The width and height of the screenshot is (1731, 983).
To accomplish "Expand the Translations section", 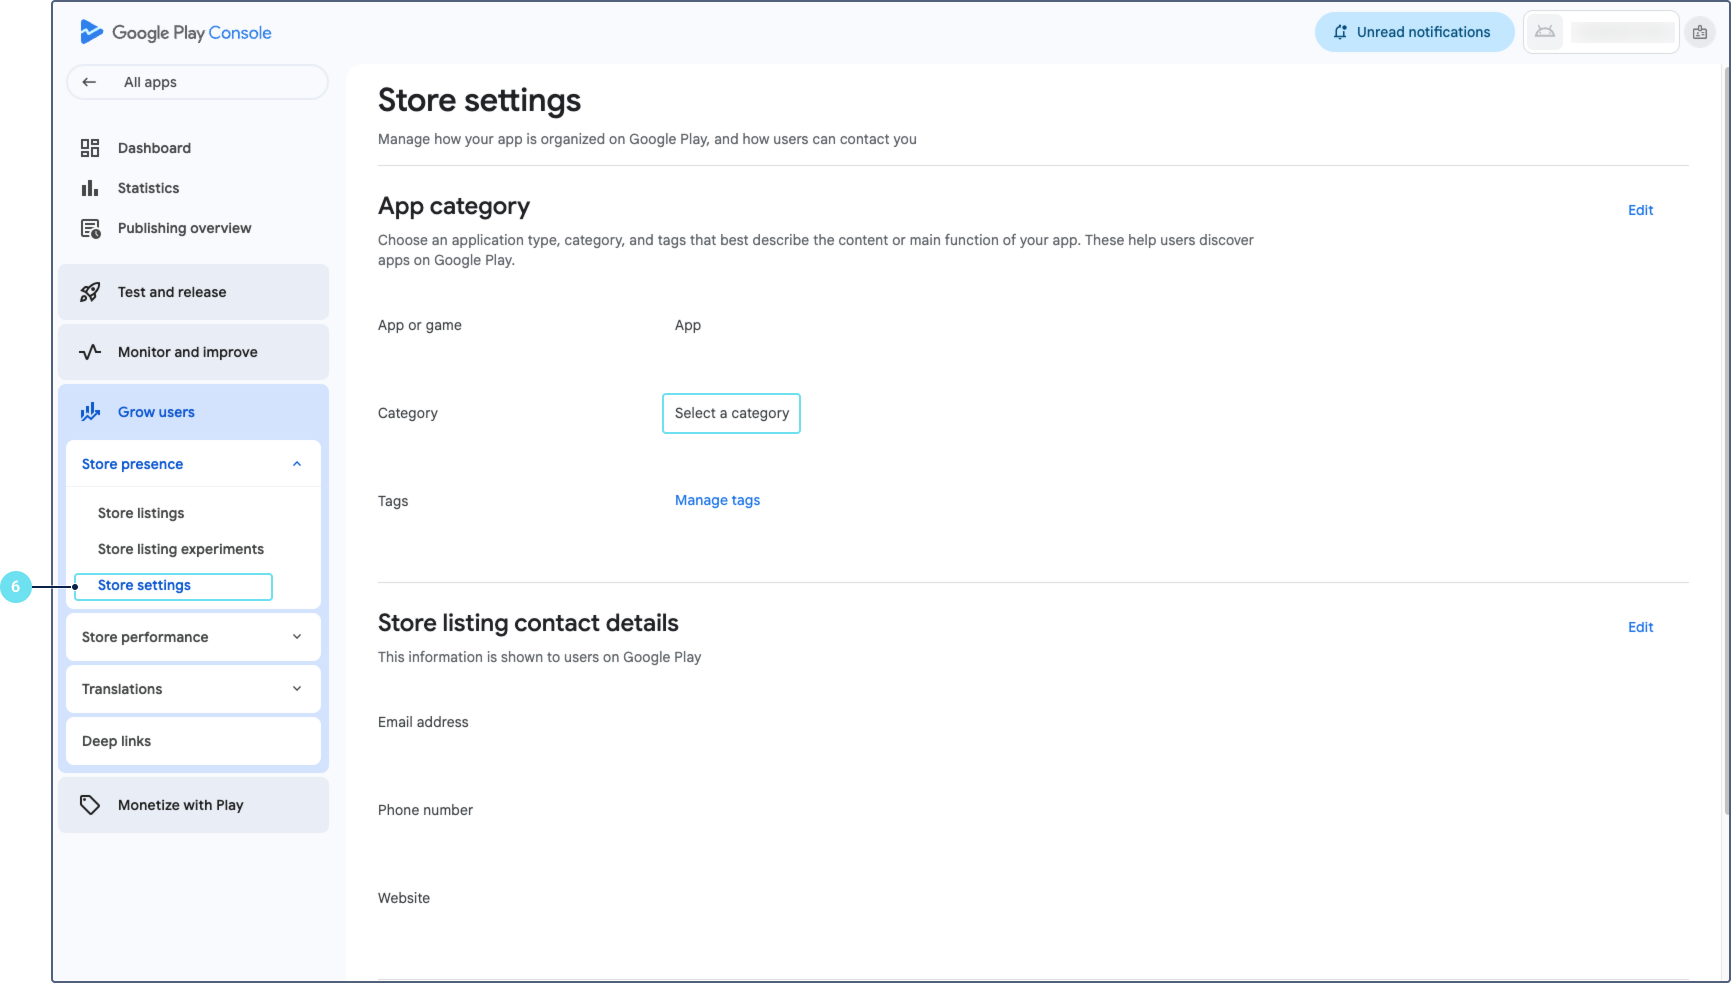I will click(x=297, y=689).
